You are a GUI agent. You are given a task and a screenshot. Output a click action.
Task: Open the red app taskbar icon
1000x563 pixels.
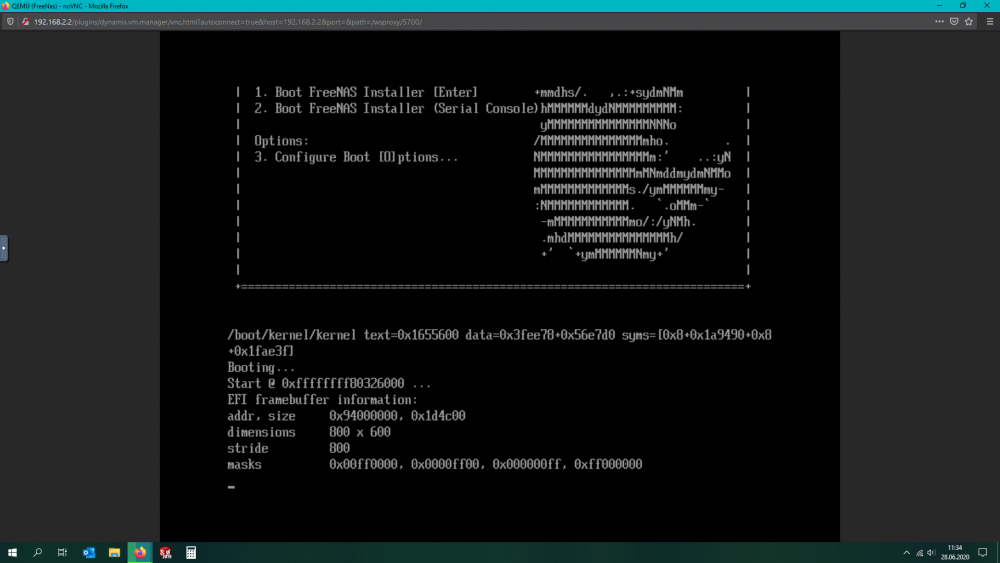[x=165, y=553]
